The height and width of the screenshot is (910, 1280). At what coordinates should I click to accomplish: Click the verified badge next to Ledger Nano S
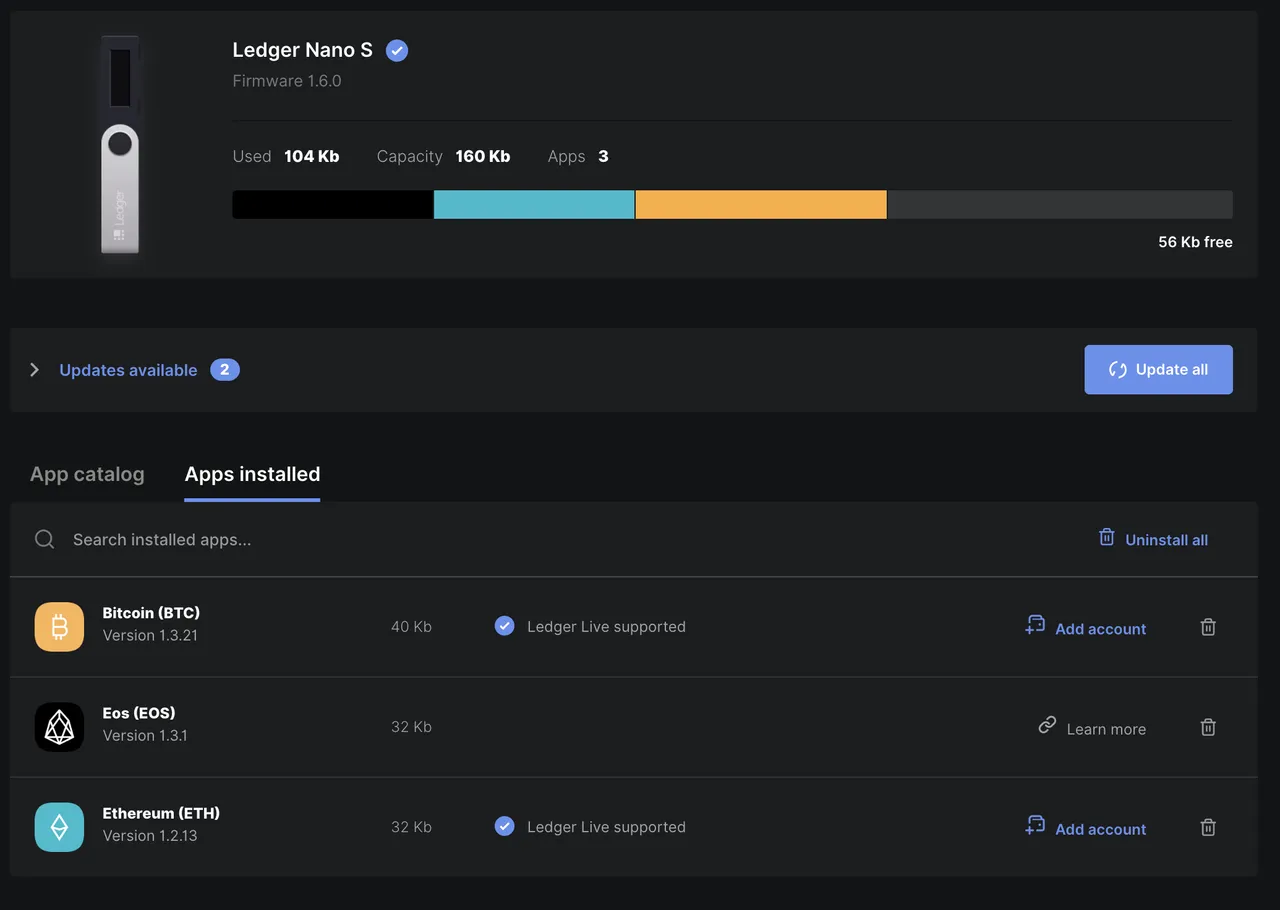click(397, 50)
